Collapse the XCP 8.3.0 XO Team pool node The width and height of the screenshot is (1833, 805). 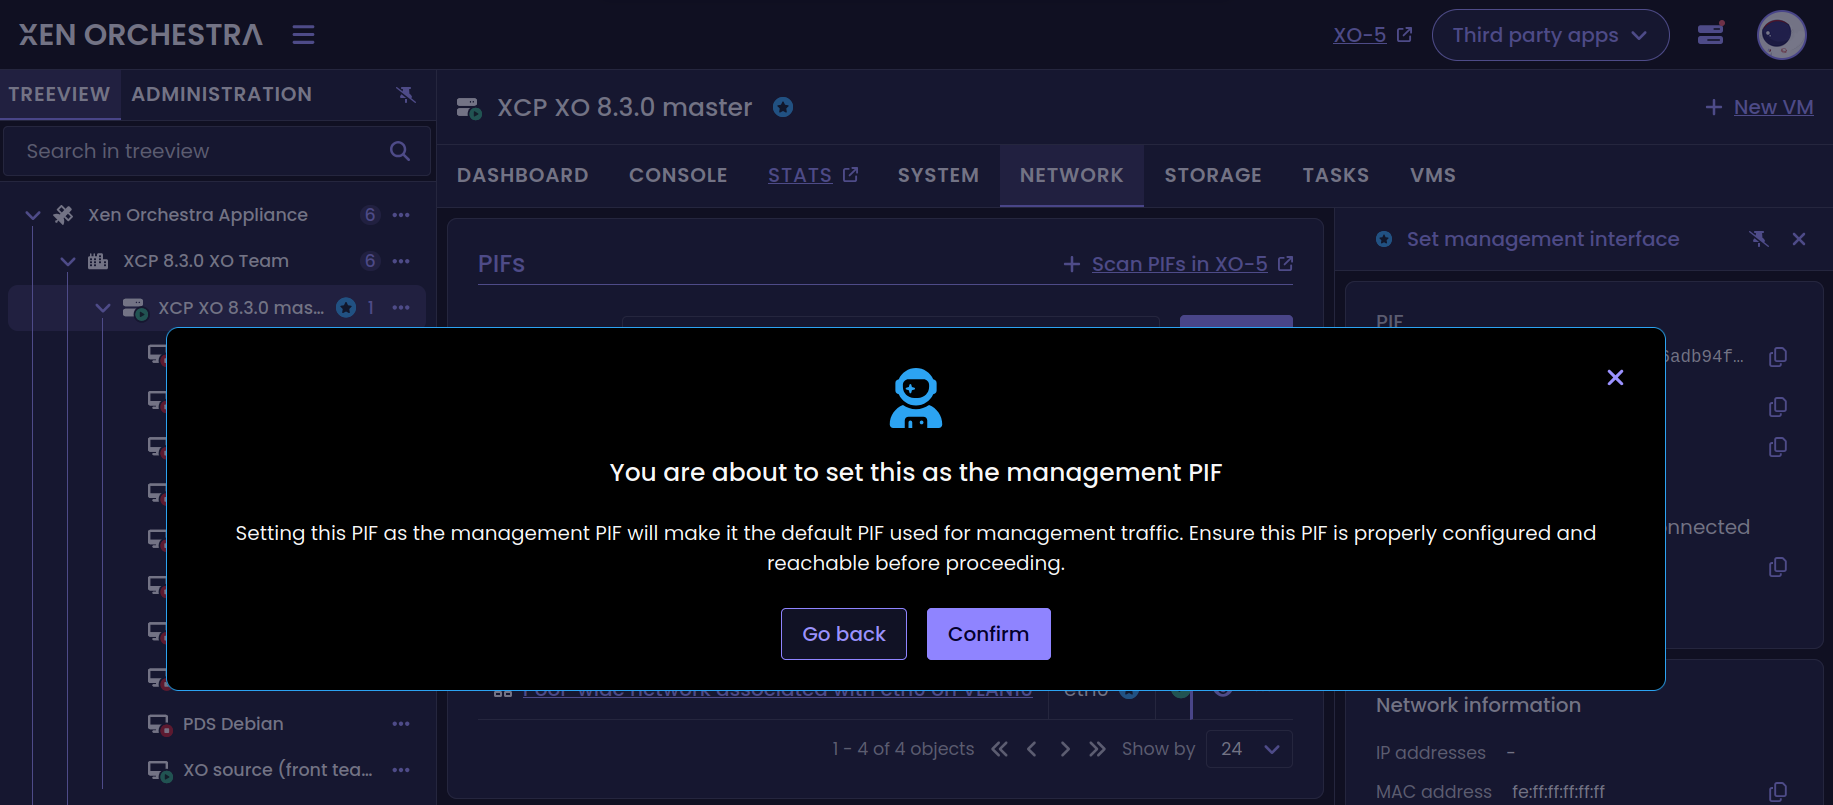point(68,261)
